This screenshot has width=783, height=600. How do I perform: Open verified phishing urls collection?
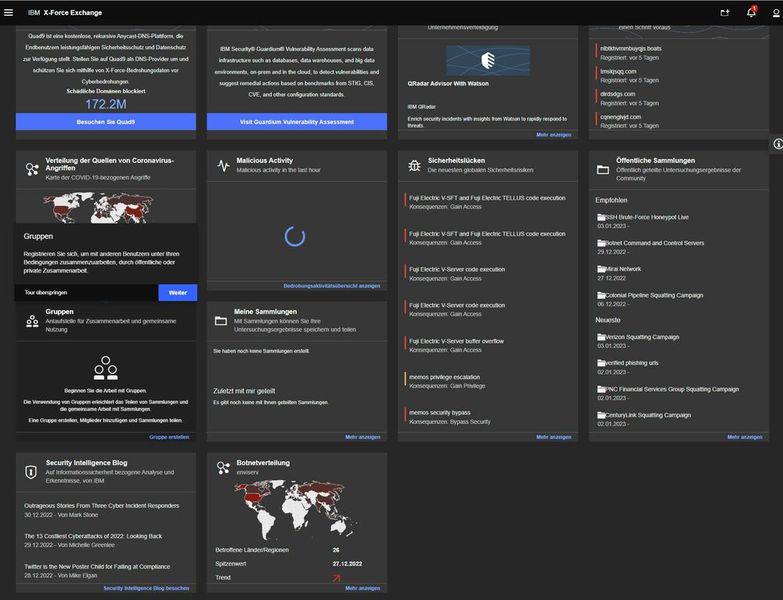(x=632, y=363)
